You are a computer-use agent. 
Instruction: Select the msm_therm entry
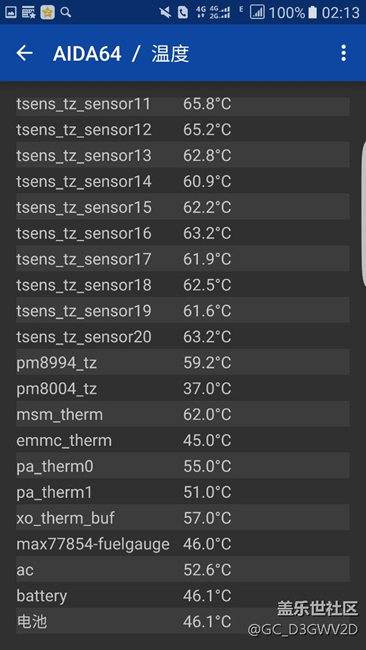pos(183,414)
